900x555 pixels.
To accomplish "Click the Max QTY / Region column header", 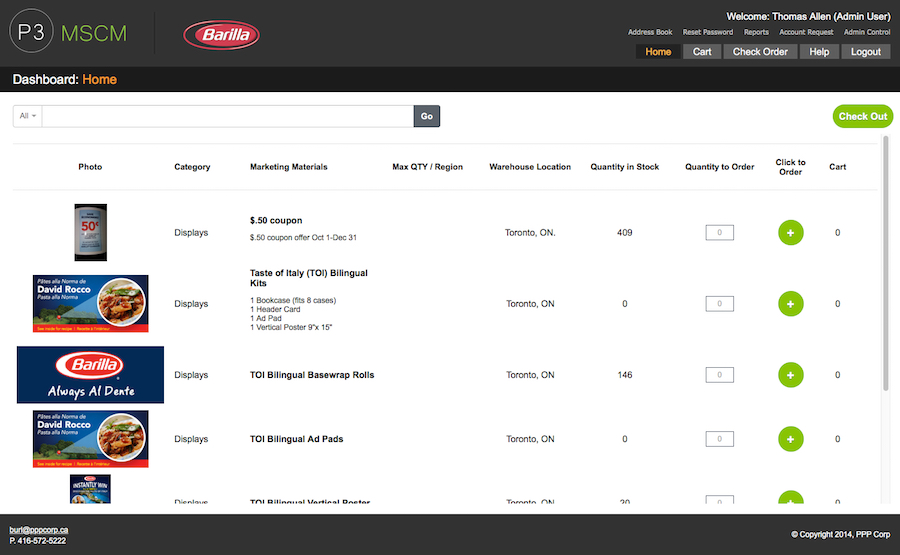I will coord(428,167).
